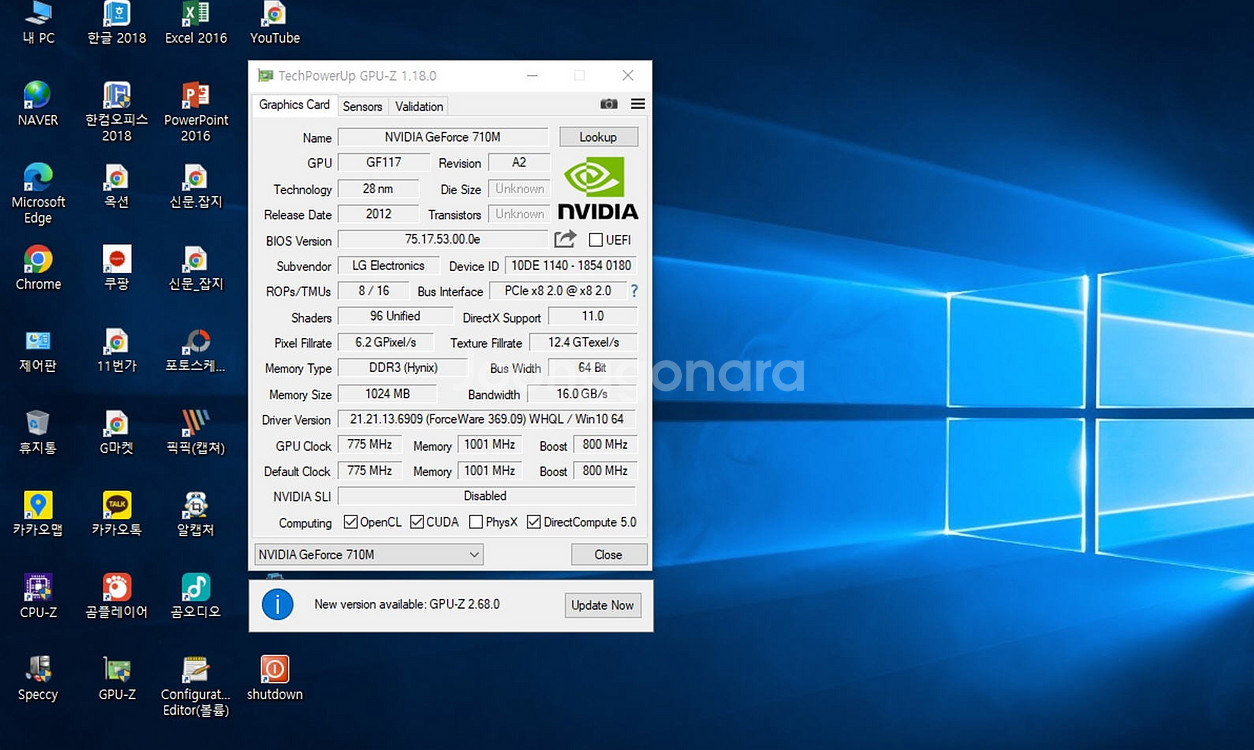This screenshot has height=750, width=1254.
Task: Click the Technology field showing 28 nm
Action: [377, 188]
